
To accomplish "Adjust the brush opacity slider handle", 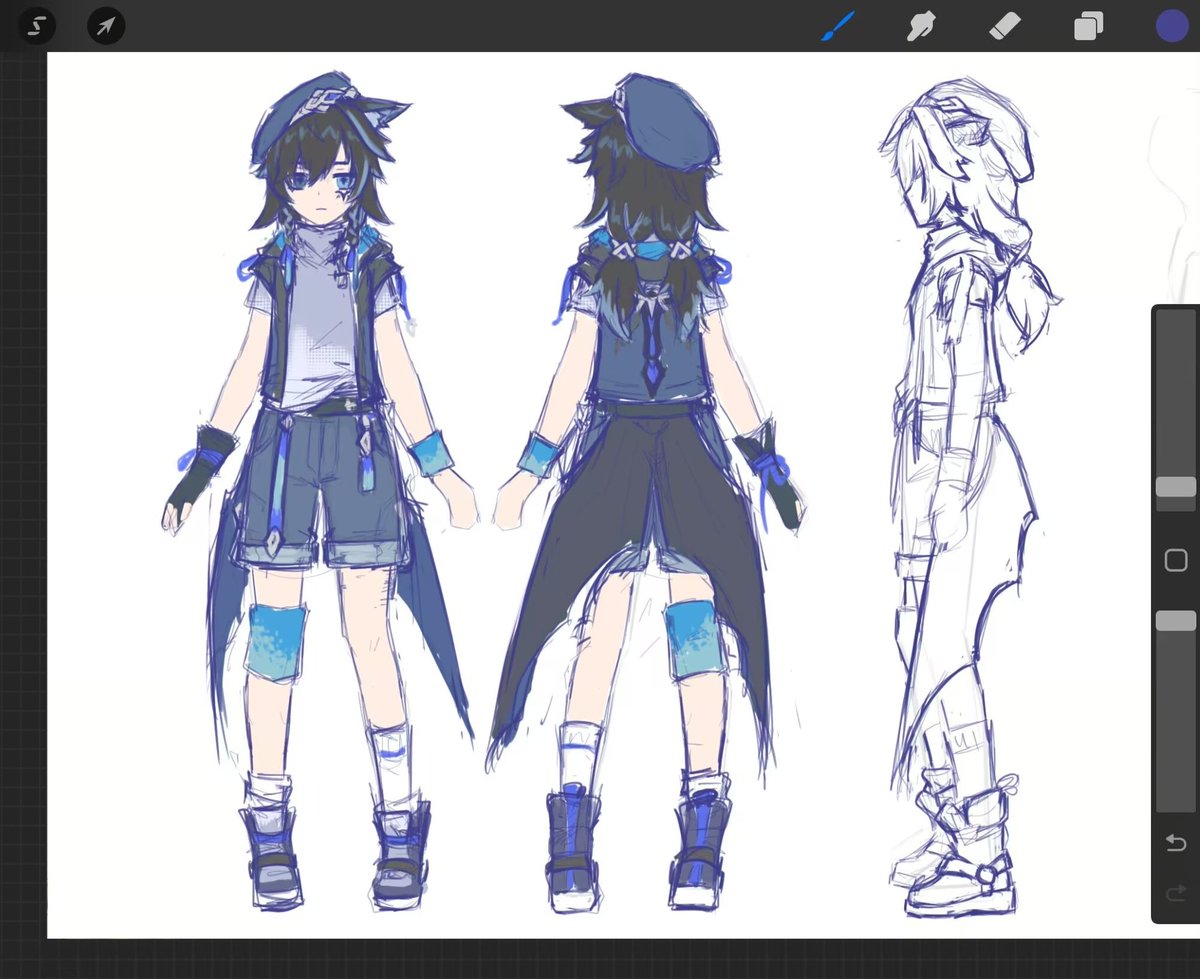I will click(1175, 621).
